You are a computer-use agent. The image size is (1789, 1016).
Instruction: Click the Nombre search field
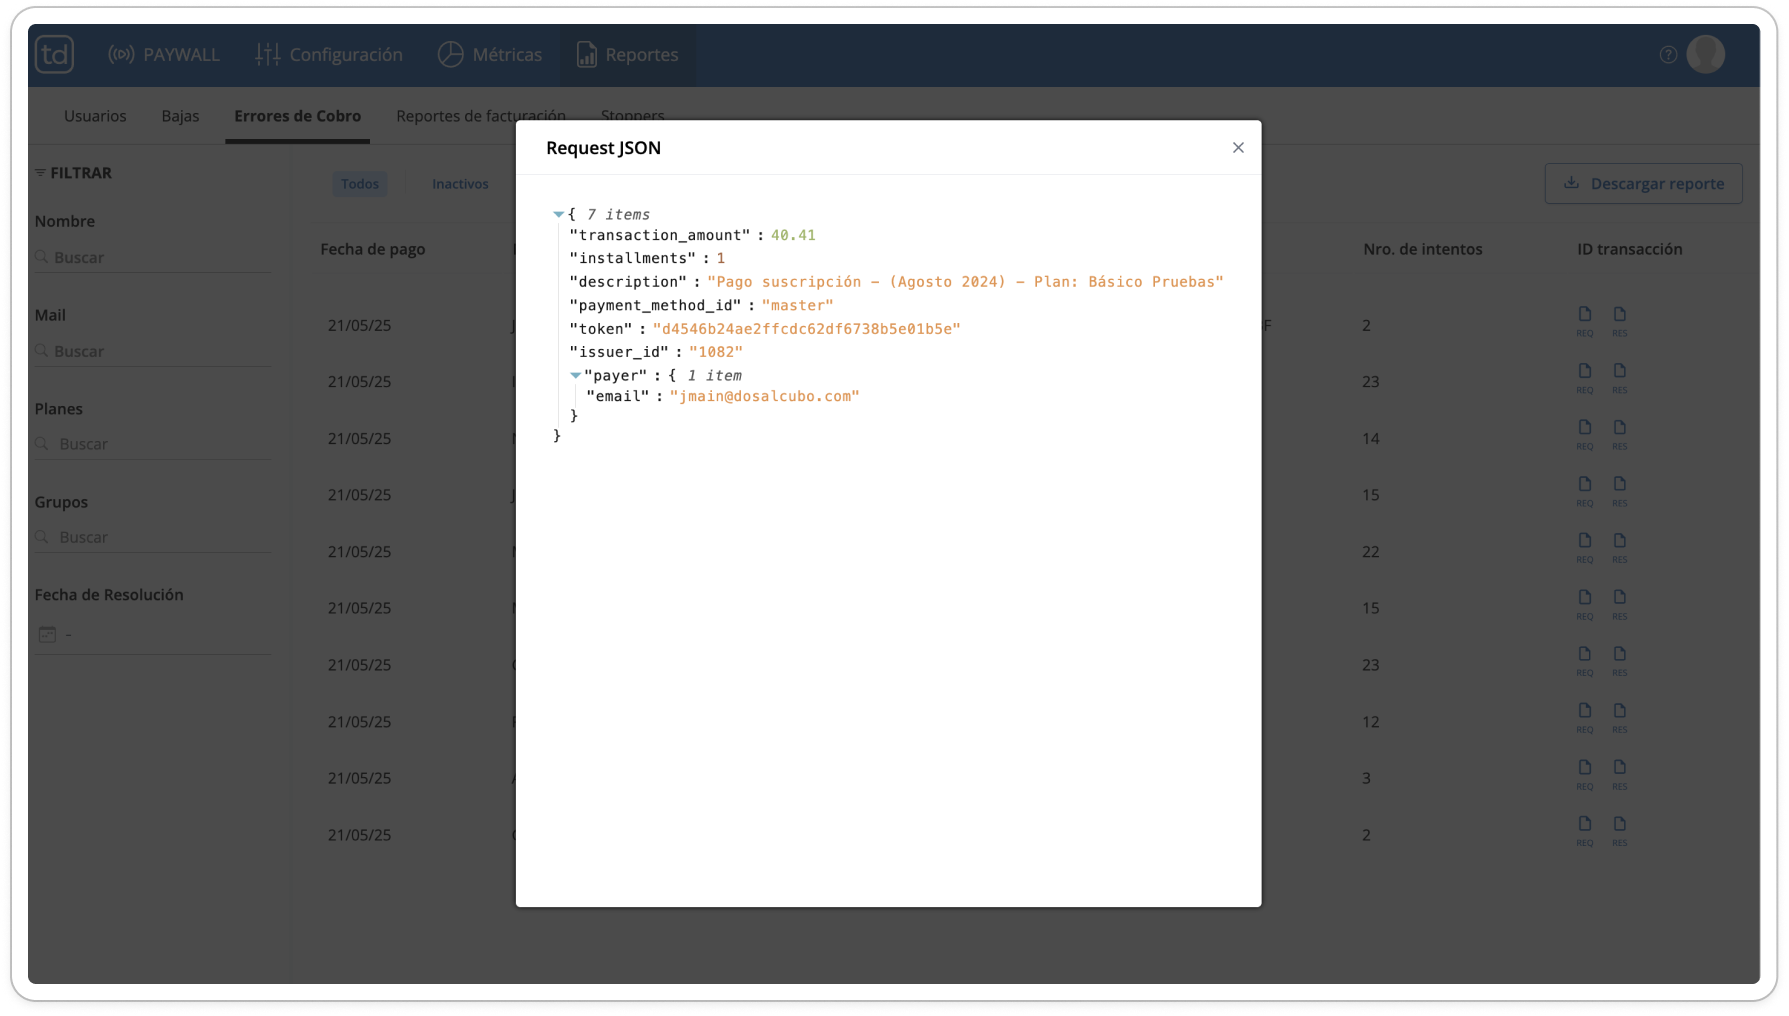coord(153,258)
